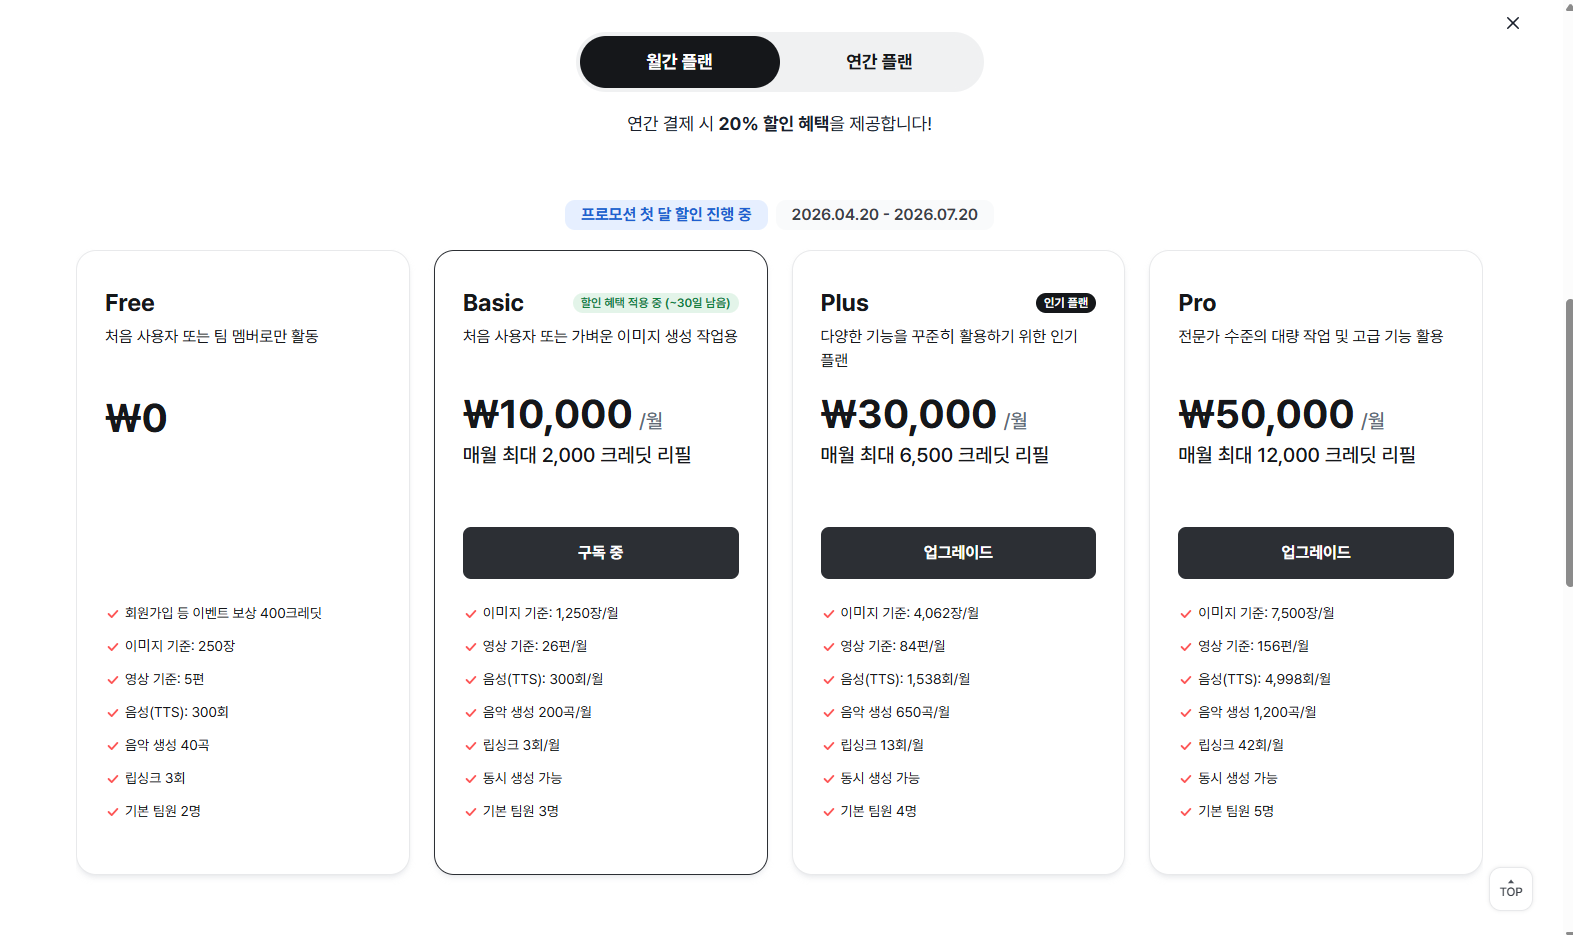Select the 월간 플랜 tab
This screenshot has height=935, width=1573.
tap(680, 62)
